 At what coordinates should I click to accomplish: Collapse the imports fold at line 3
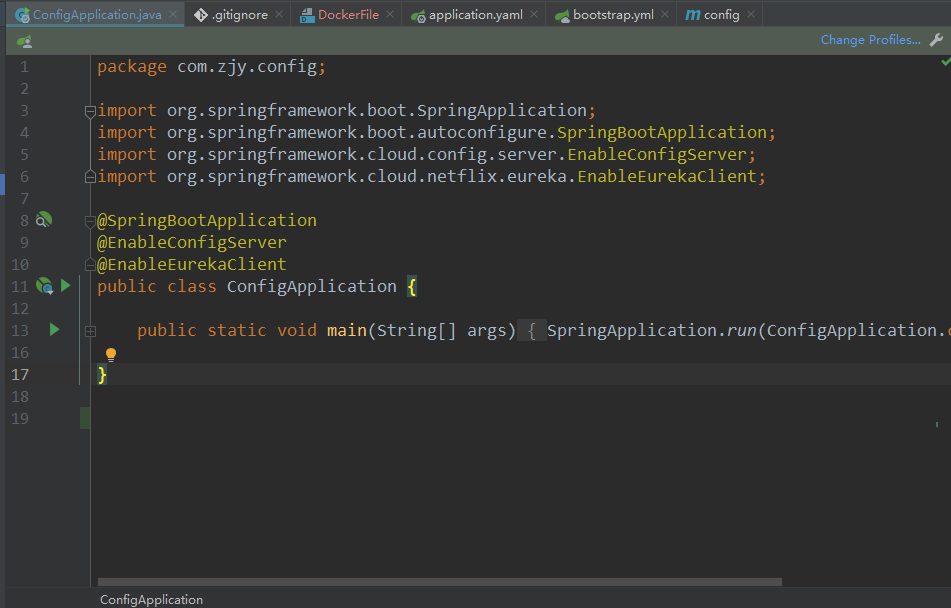pos(90,111)
